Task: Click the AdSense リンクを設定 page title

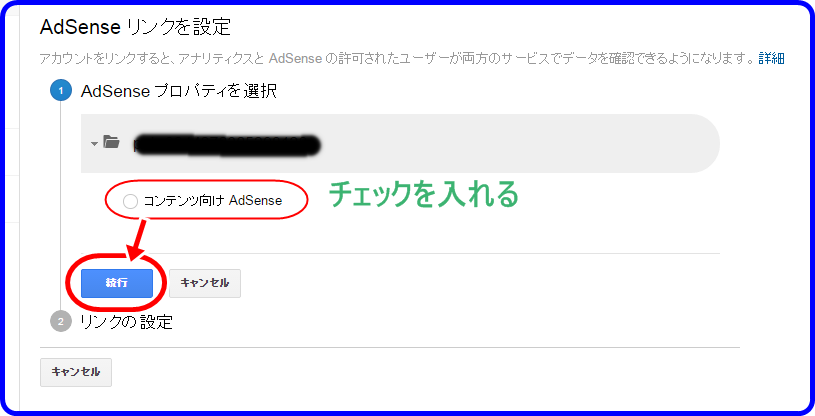Action: [x=136, y=27]
